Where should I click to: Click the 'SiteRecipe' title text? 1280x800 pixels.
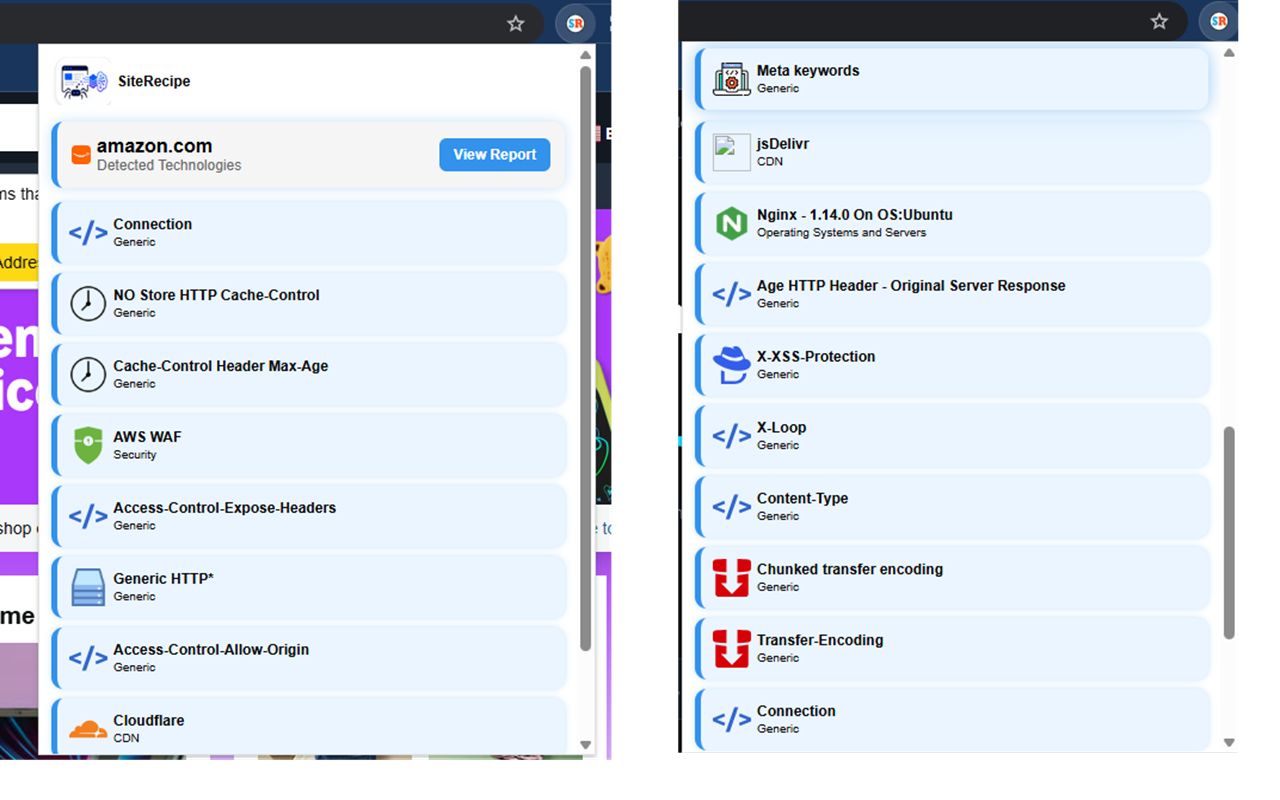click(154, 81)
